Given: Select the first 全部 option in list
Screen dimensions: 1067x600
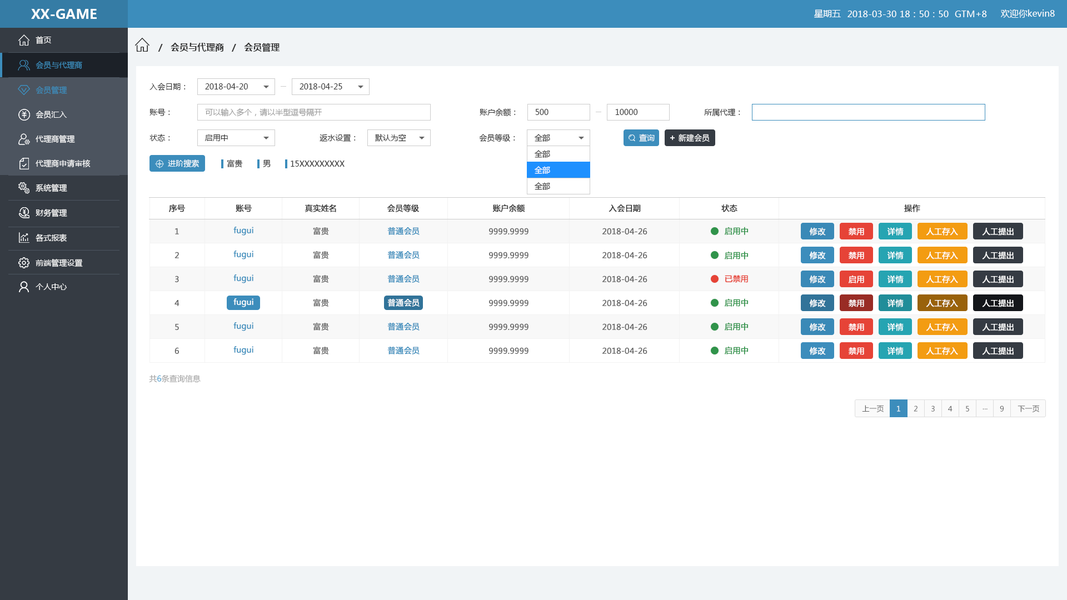Looking at the screenshot, I should 558,154.
